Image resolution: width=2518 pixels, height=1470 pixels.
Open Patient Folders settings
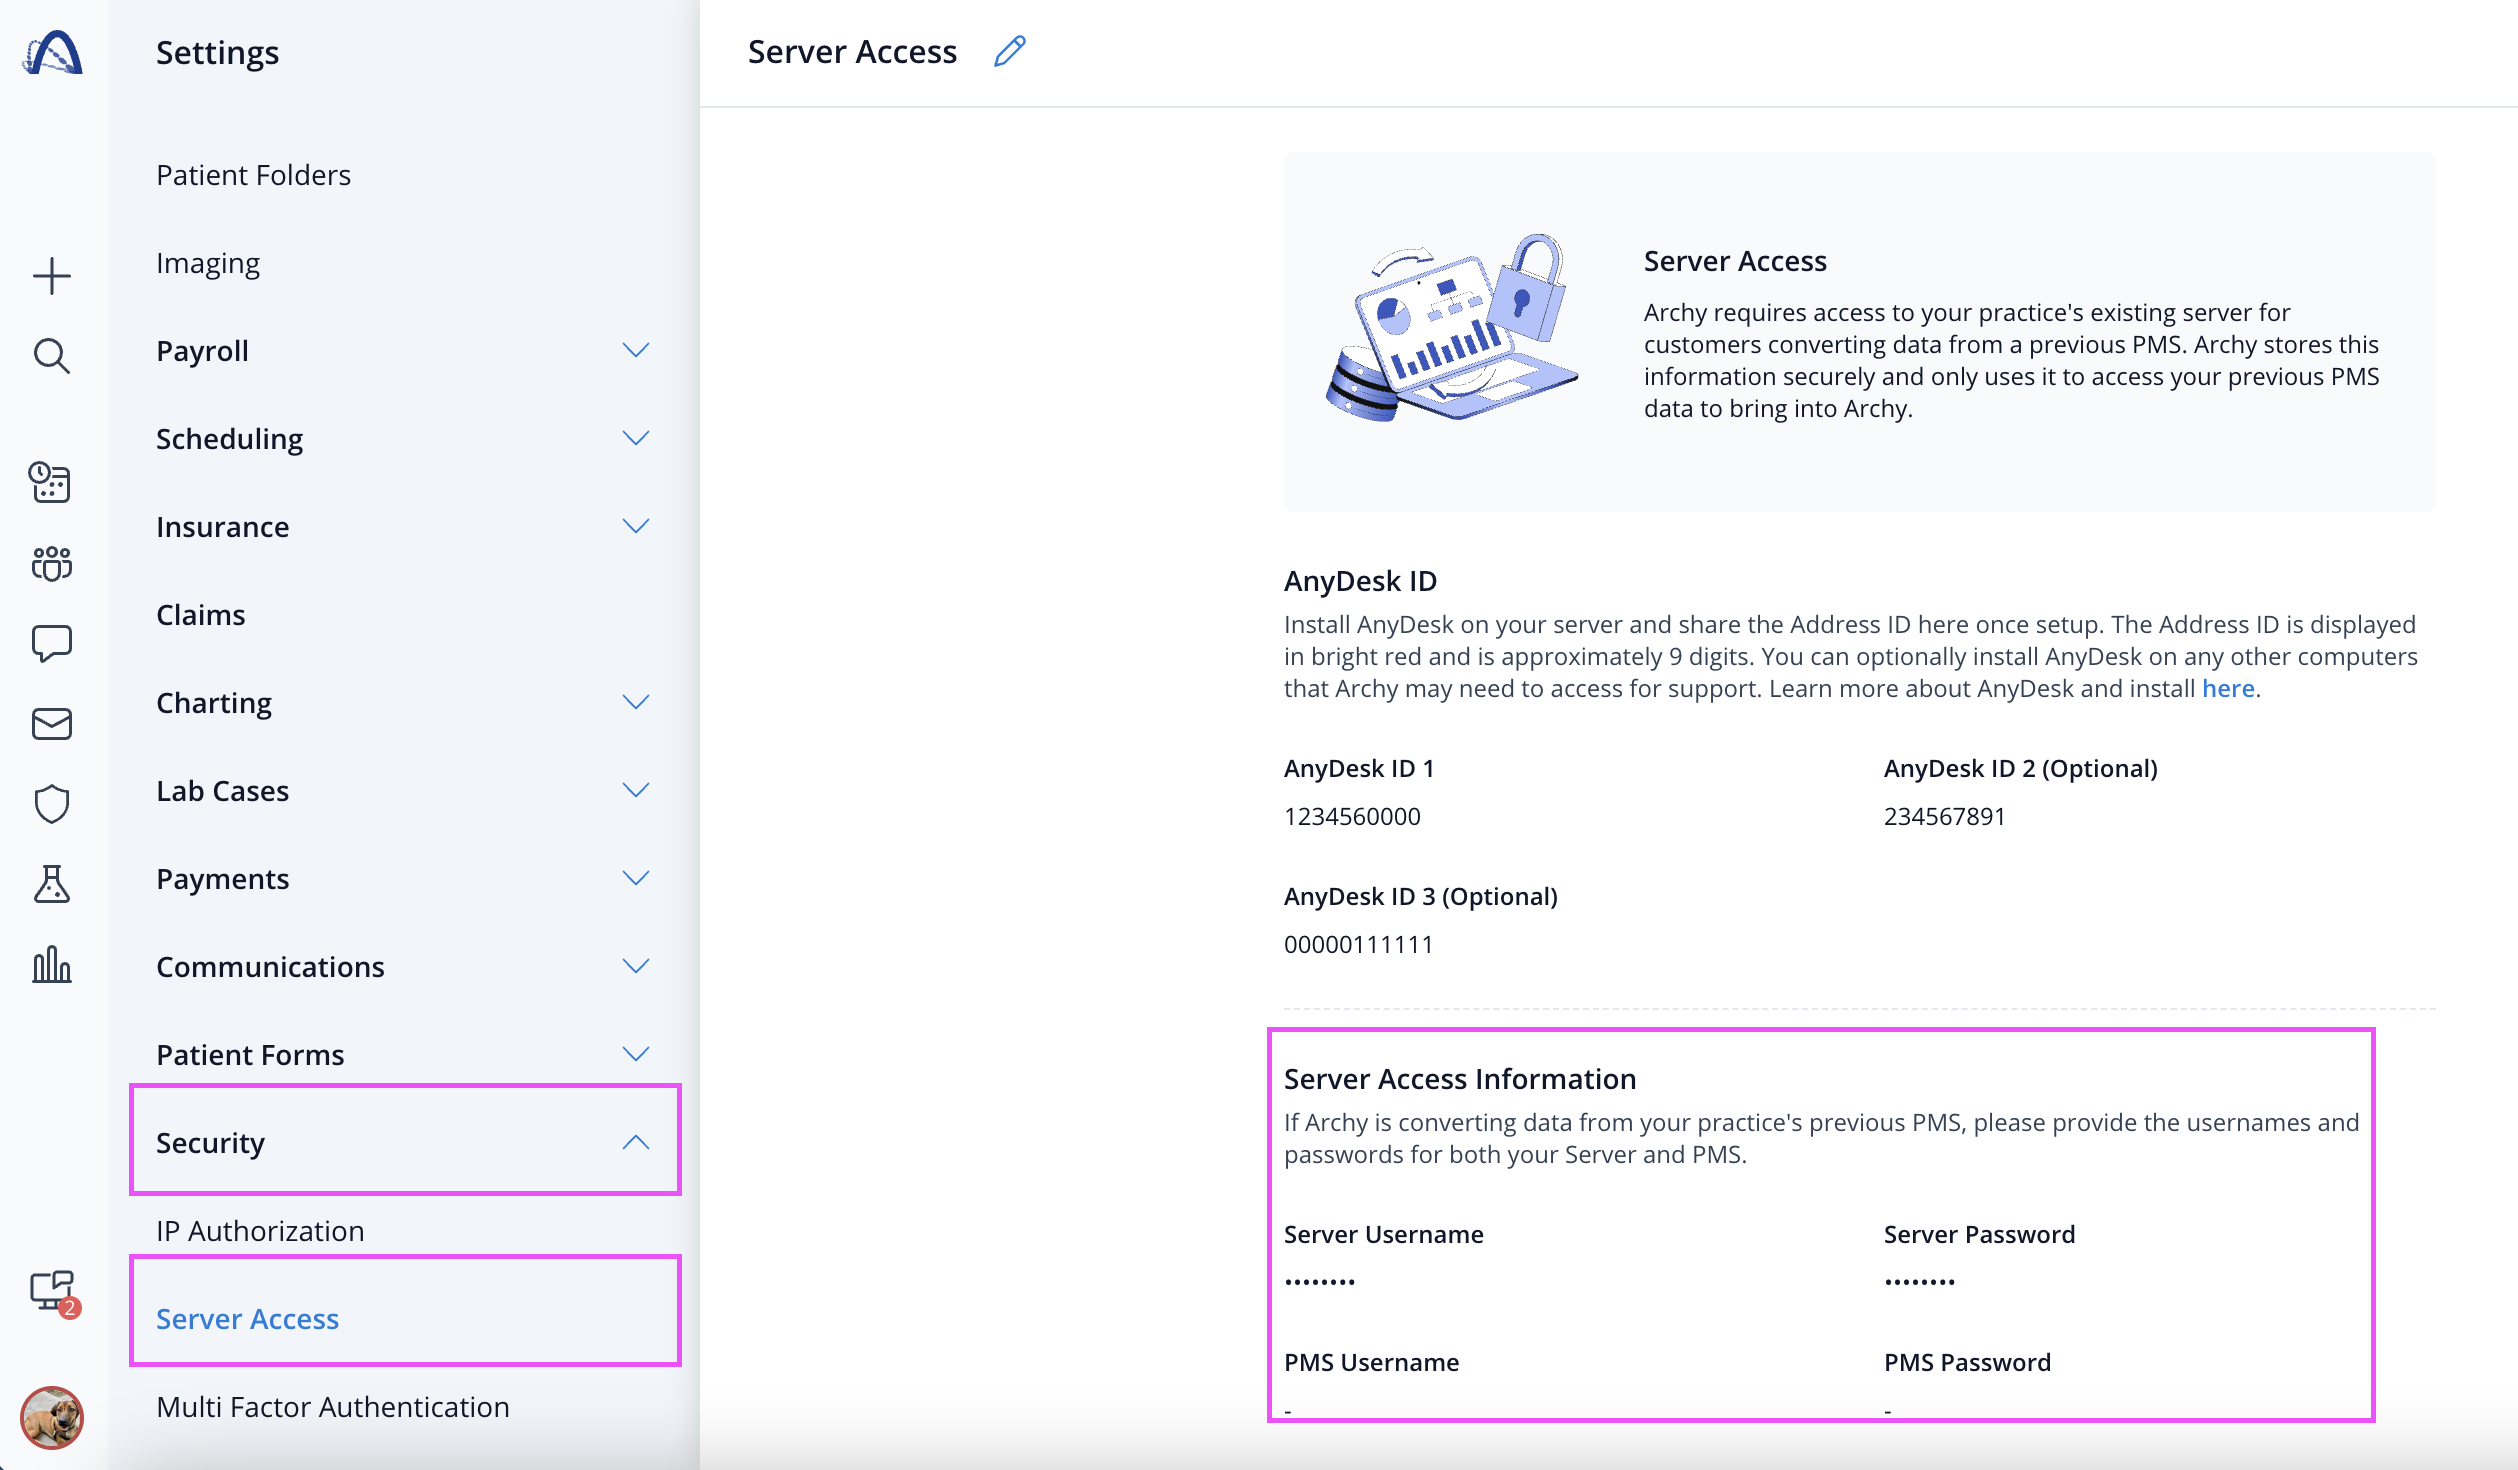tap(253, 175)
